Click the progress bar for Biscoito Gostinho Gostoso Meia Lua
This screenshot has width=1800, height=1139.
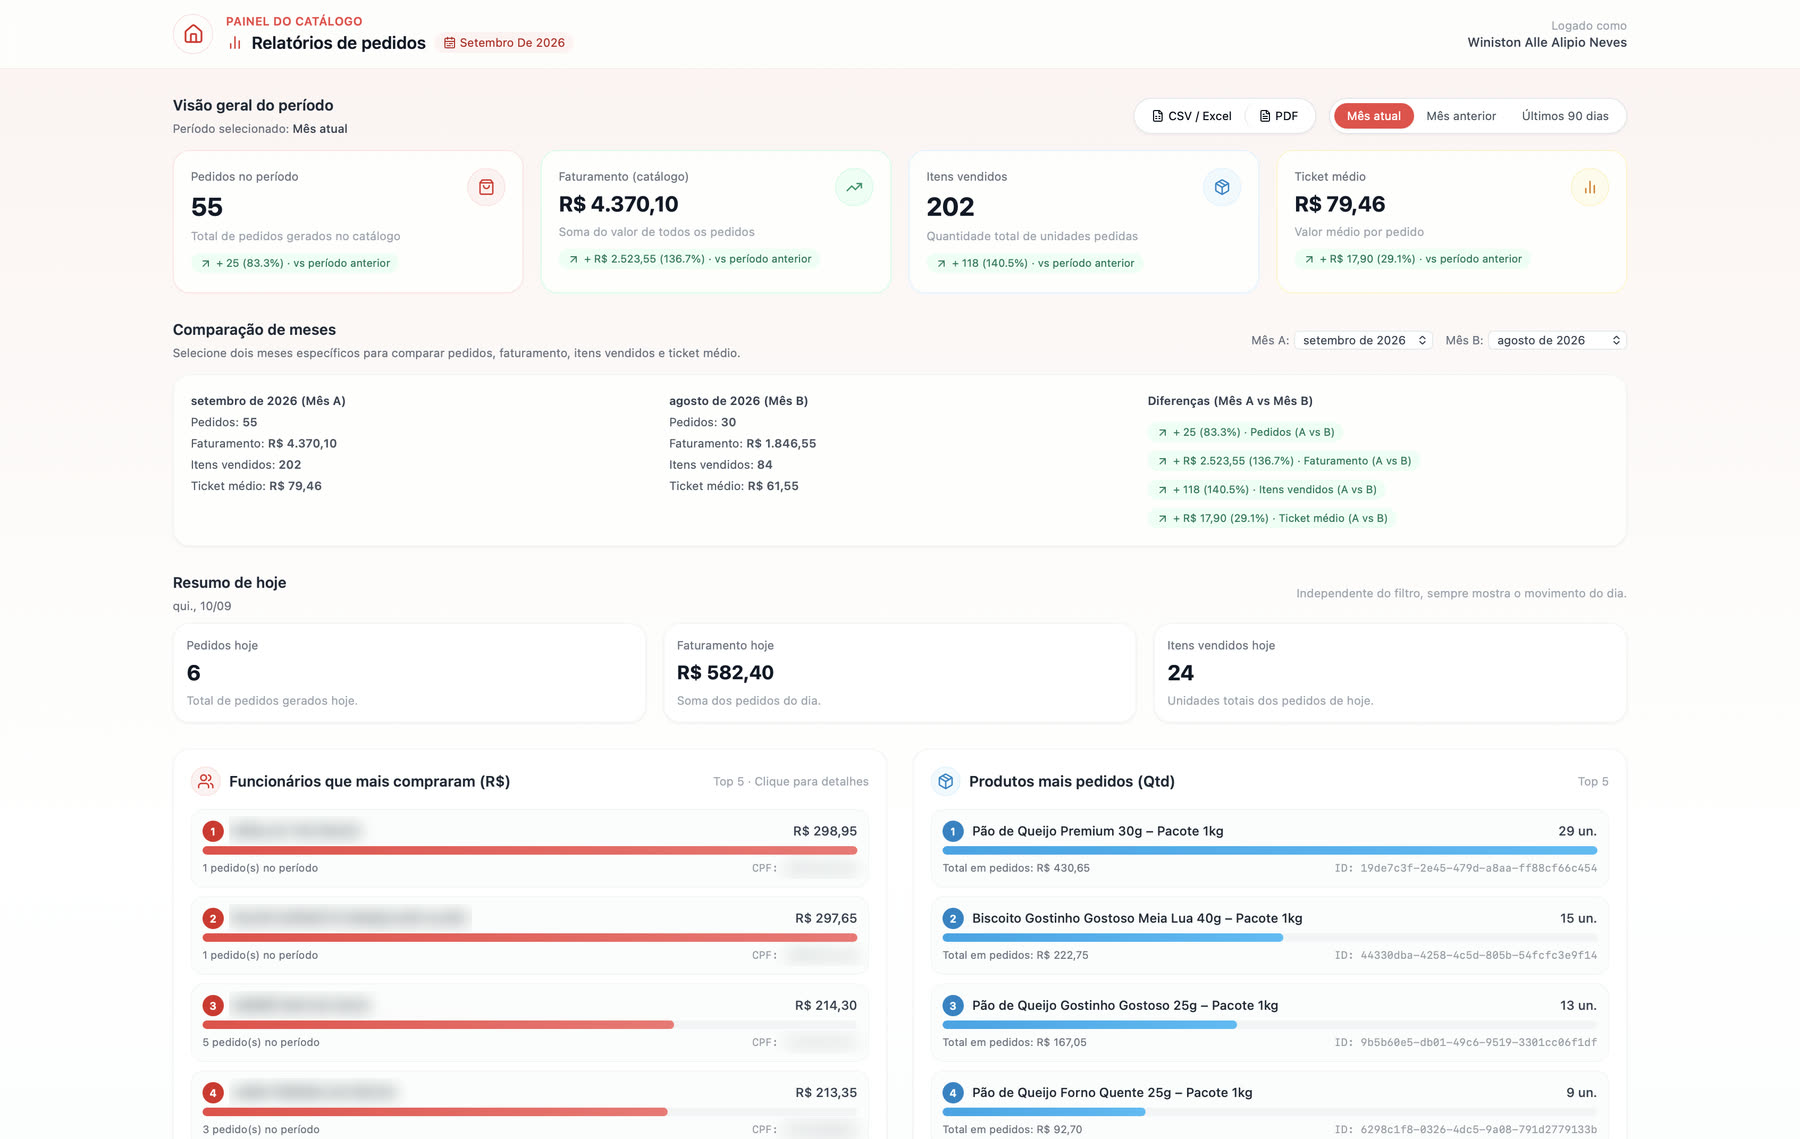[1270, 937]
